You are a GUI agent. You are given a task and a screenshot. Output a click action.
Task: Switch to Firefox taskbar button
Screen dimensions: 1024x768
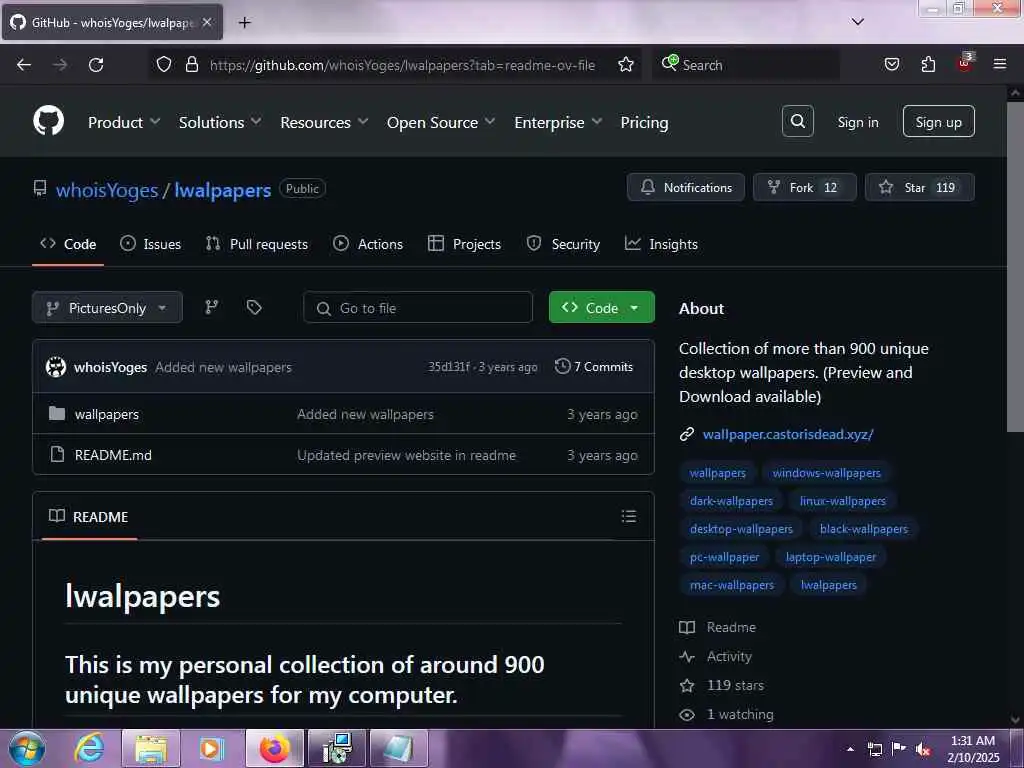pyautogui.click(x=275, y=748)
